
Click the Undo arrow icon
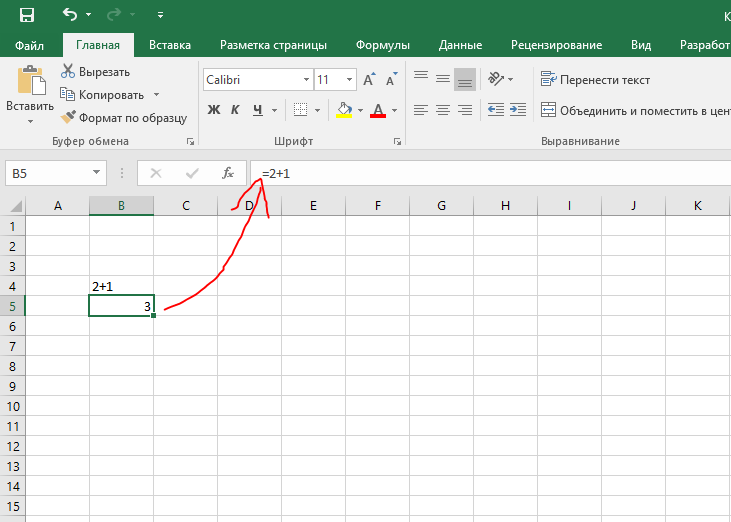click(x=70, y=14)
